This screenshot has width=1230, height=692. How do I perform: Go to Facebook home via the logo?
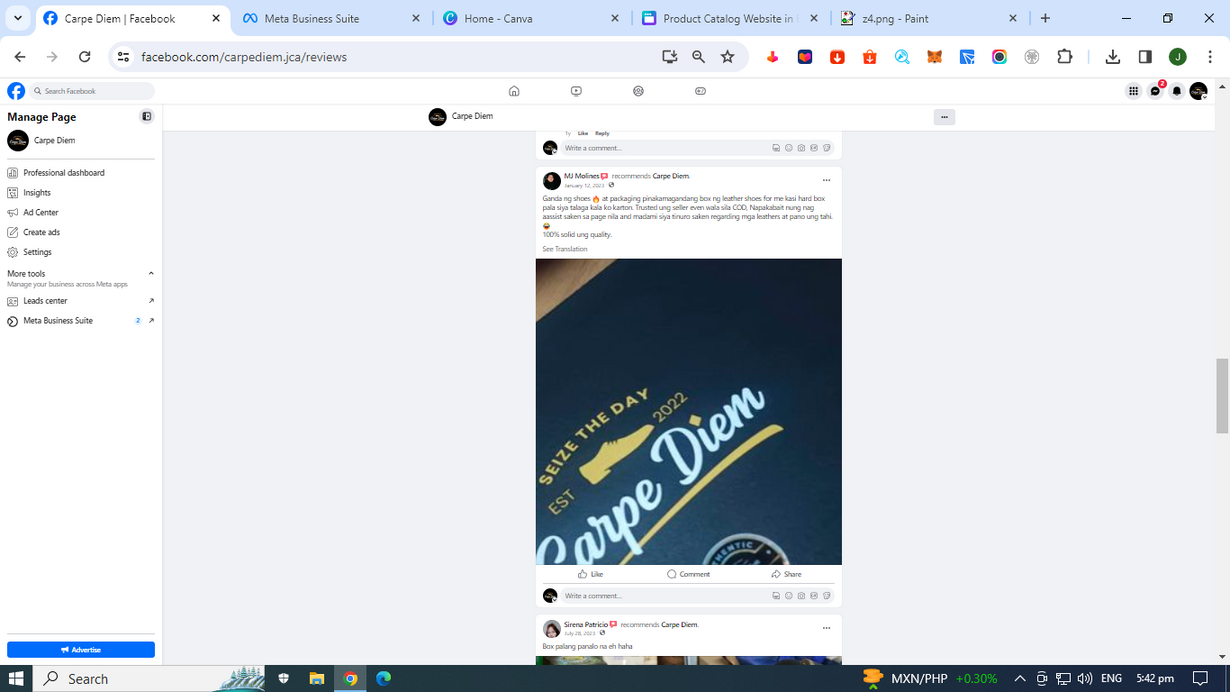pos(16,91)
